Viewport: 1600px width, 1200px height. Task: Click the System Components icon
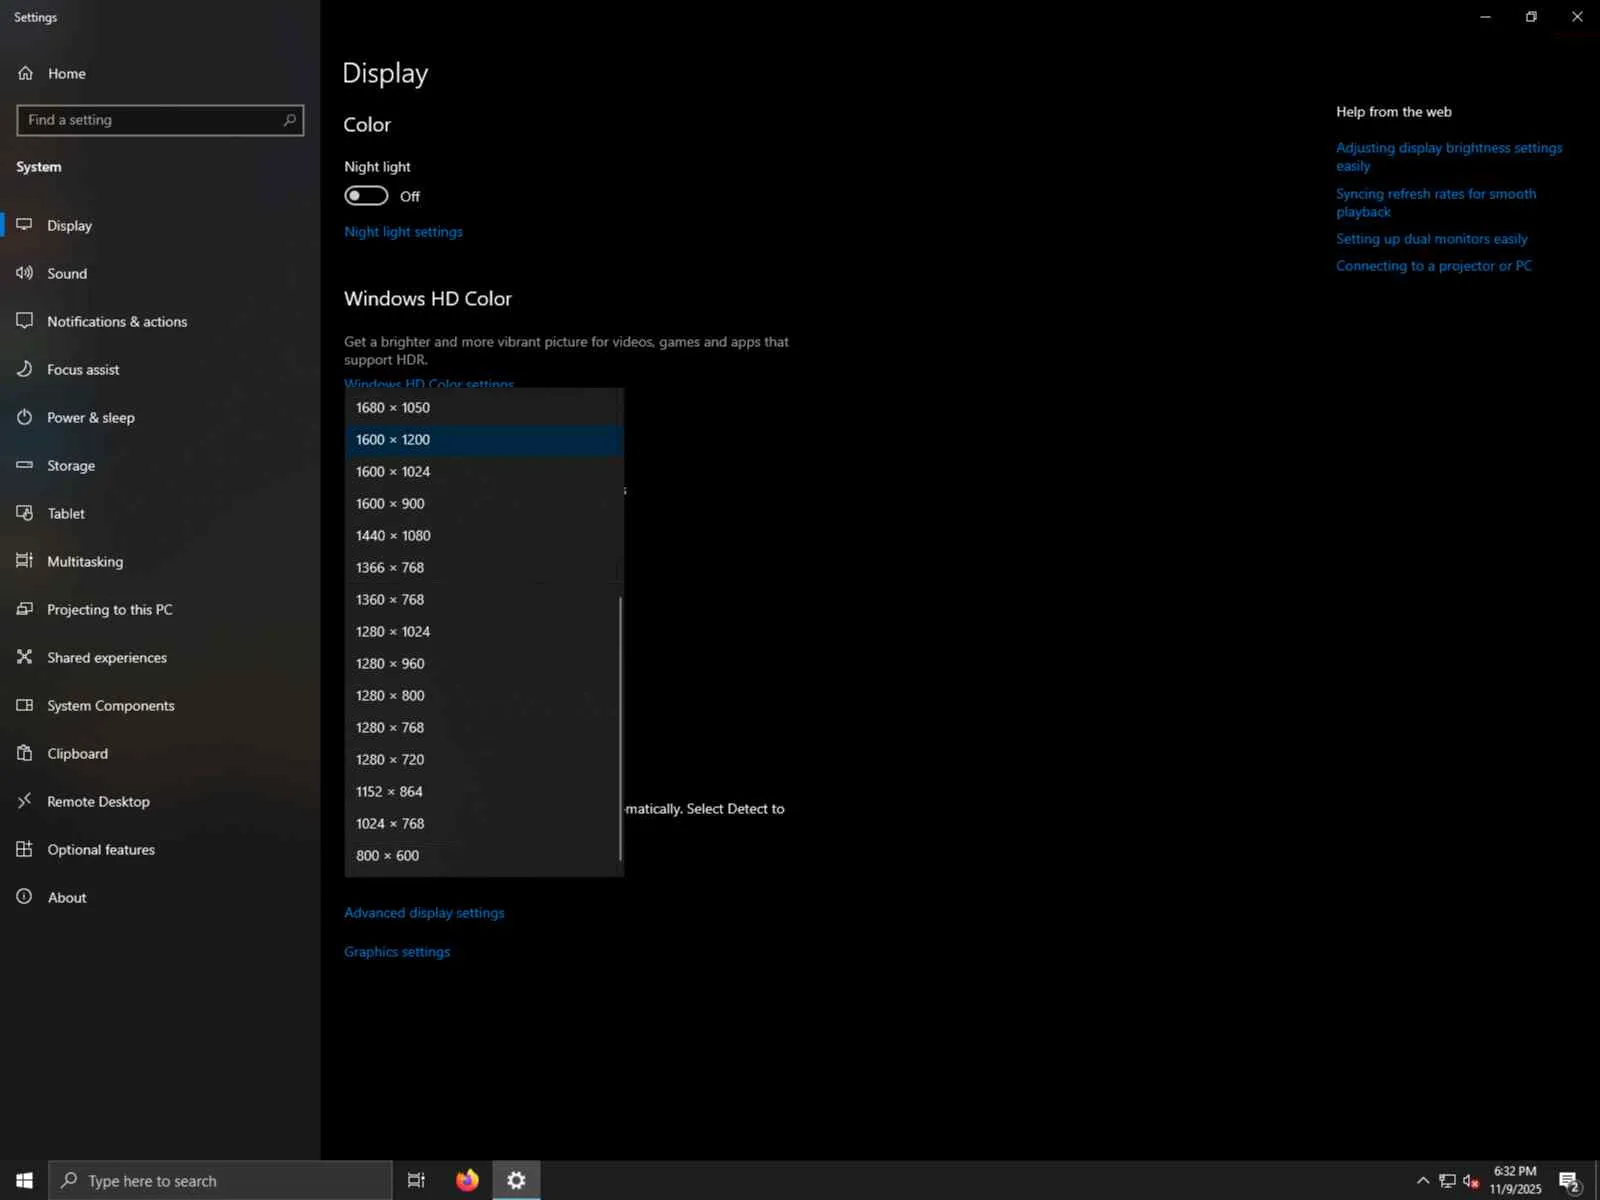25,705
